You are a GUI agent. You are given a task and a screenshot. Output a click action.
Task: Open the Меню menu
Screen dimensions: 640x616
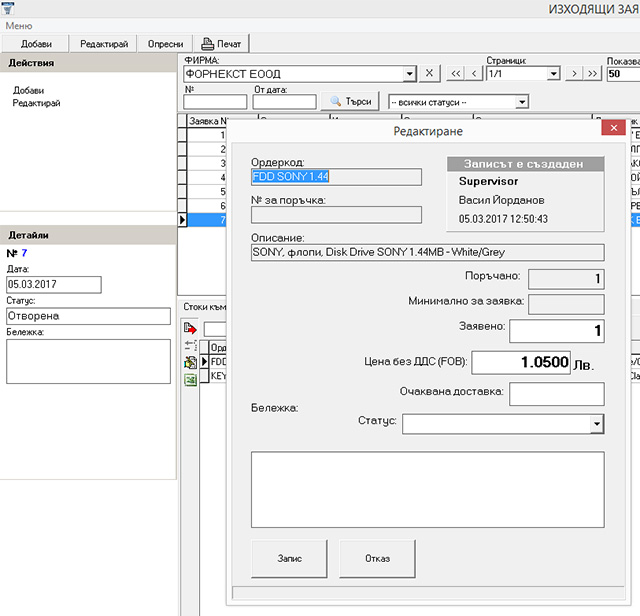pos(19,26)
